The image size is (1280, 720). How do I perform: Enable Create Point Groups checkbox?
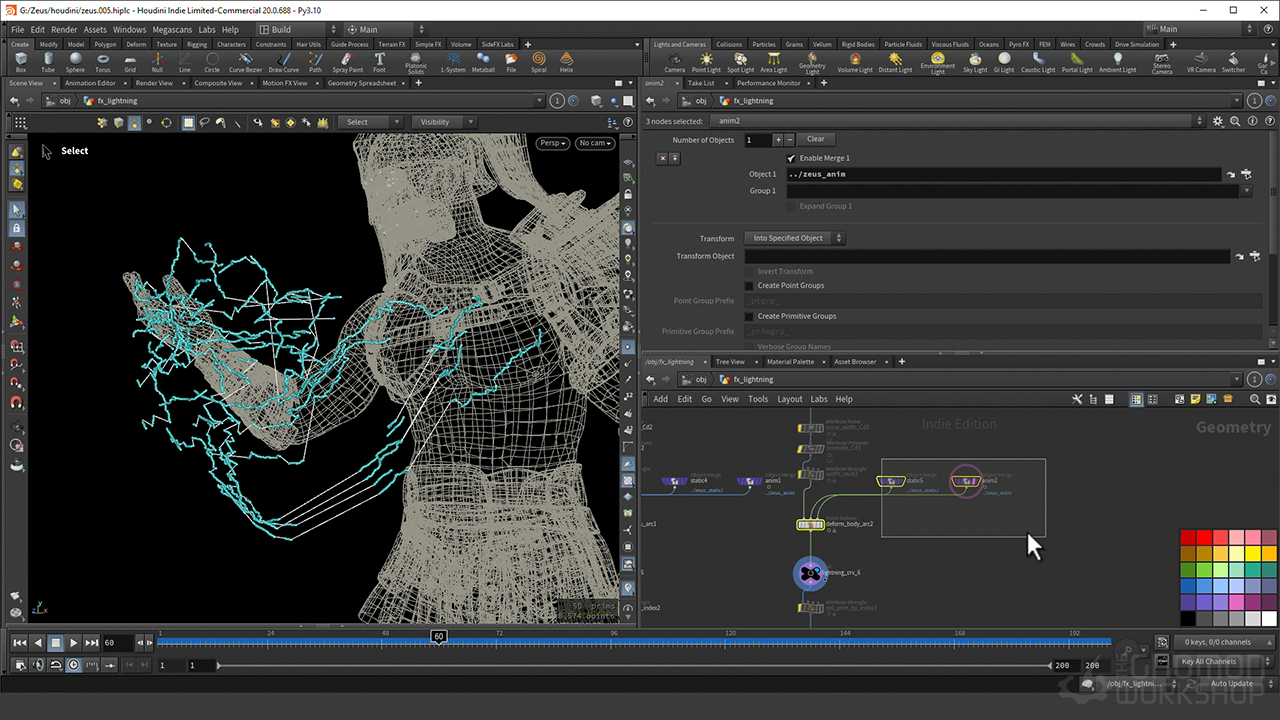coord(749,286)
